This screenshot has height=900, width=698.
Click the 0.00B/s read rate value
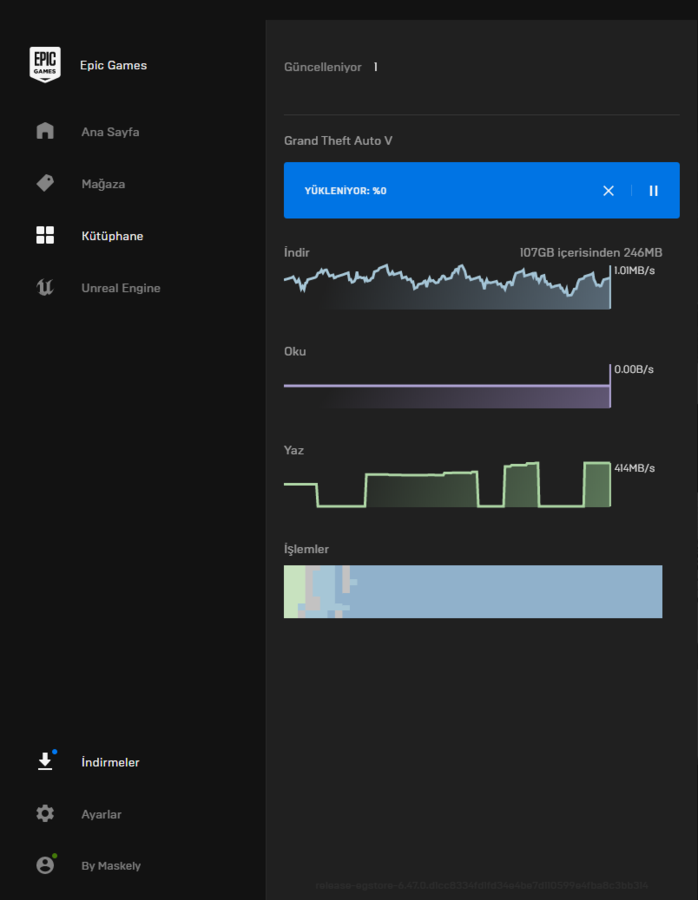coord(634,369)
